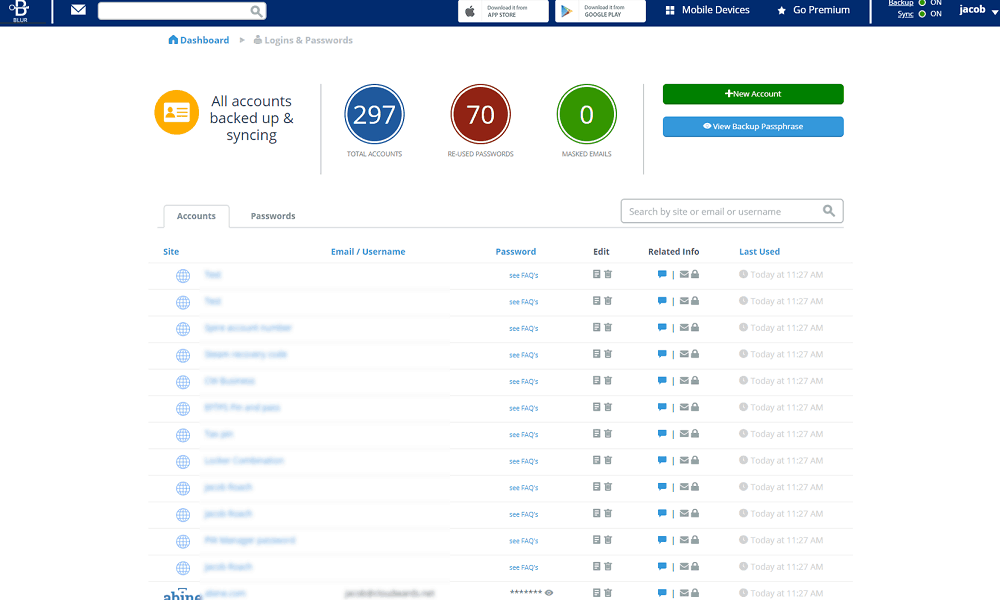The width and height of the screenshot is (1000, 600).
Task: Edit the BTPS Pin and pass entry
Action: (x=596, y=407)
